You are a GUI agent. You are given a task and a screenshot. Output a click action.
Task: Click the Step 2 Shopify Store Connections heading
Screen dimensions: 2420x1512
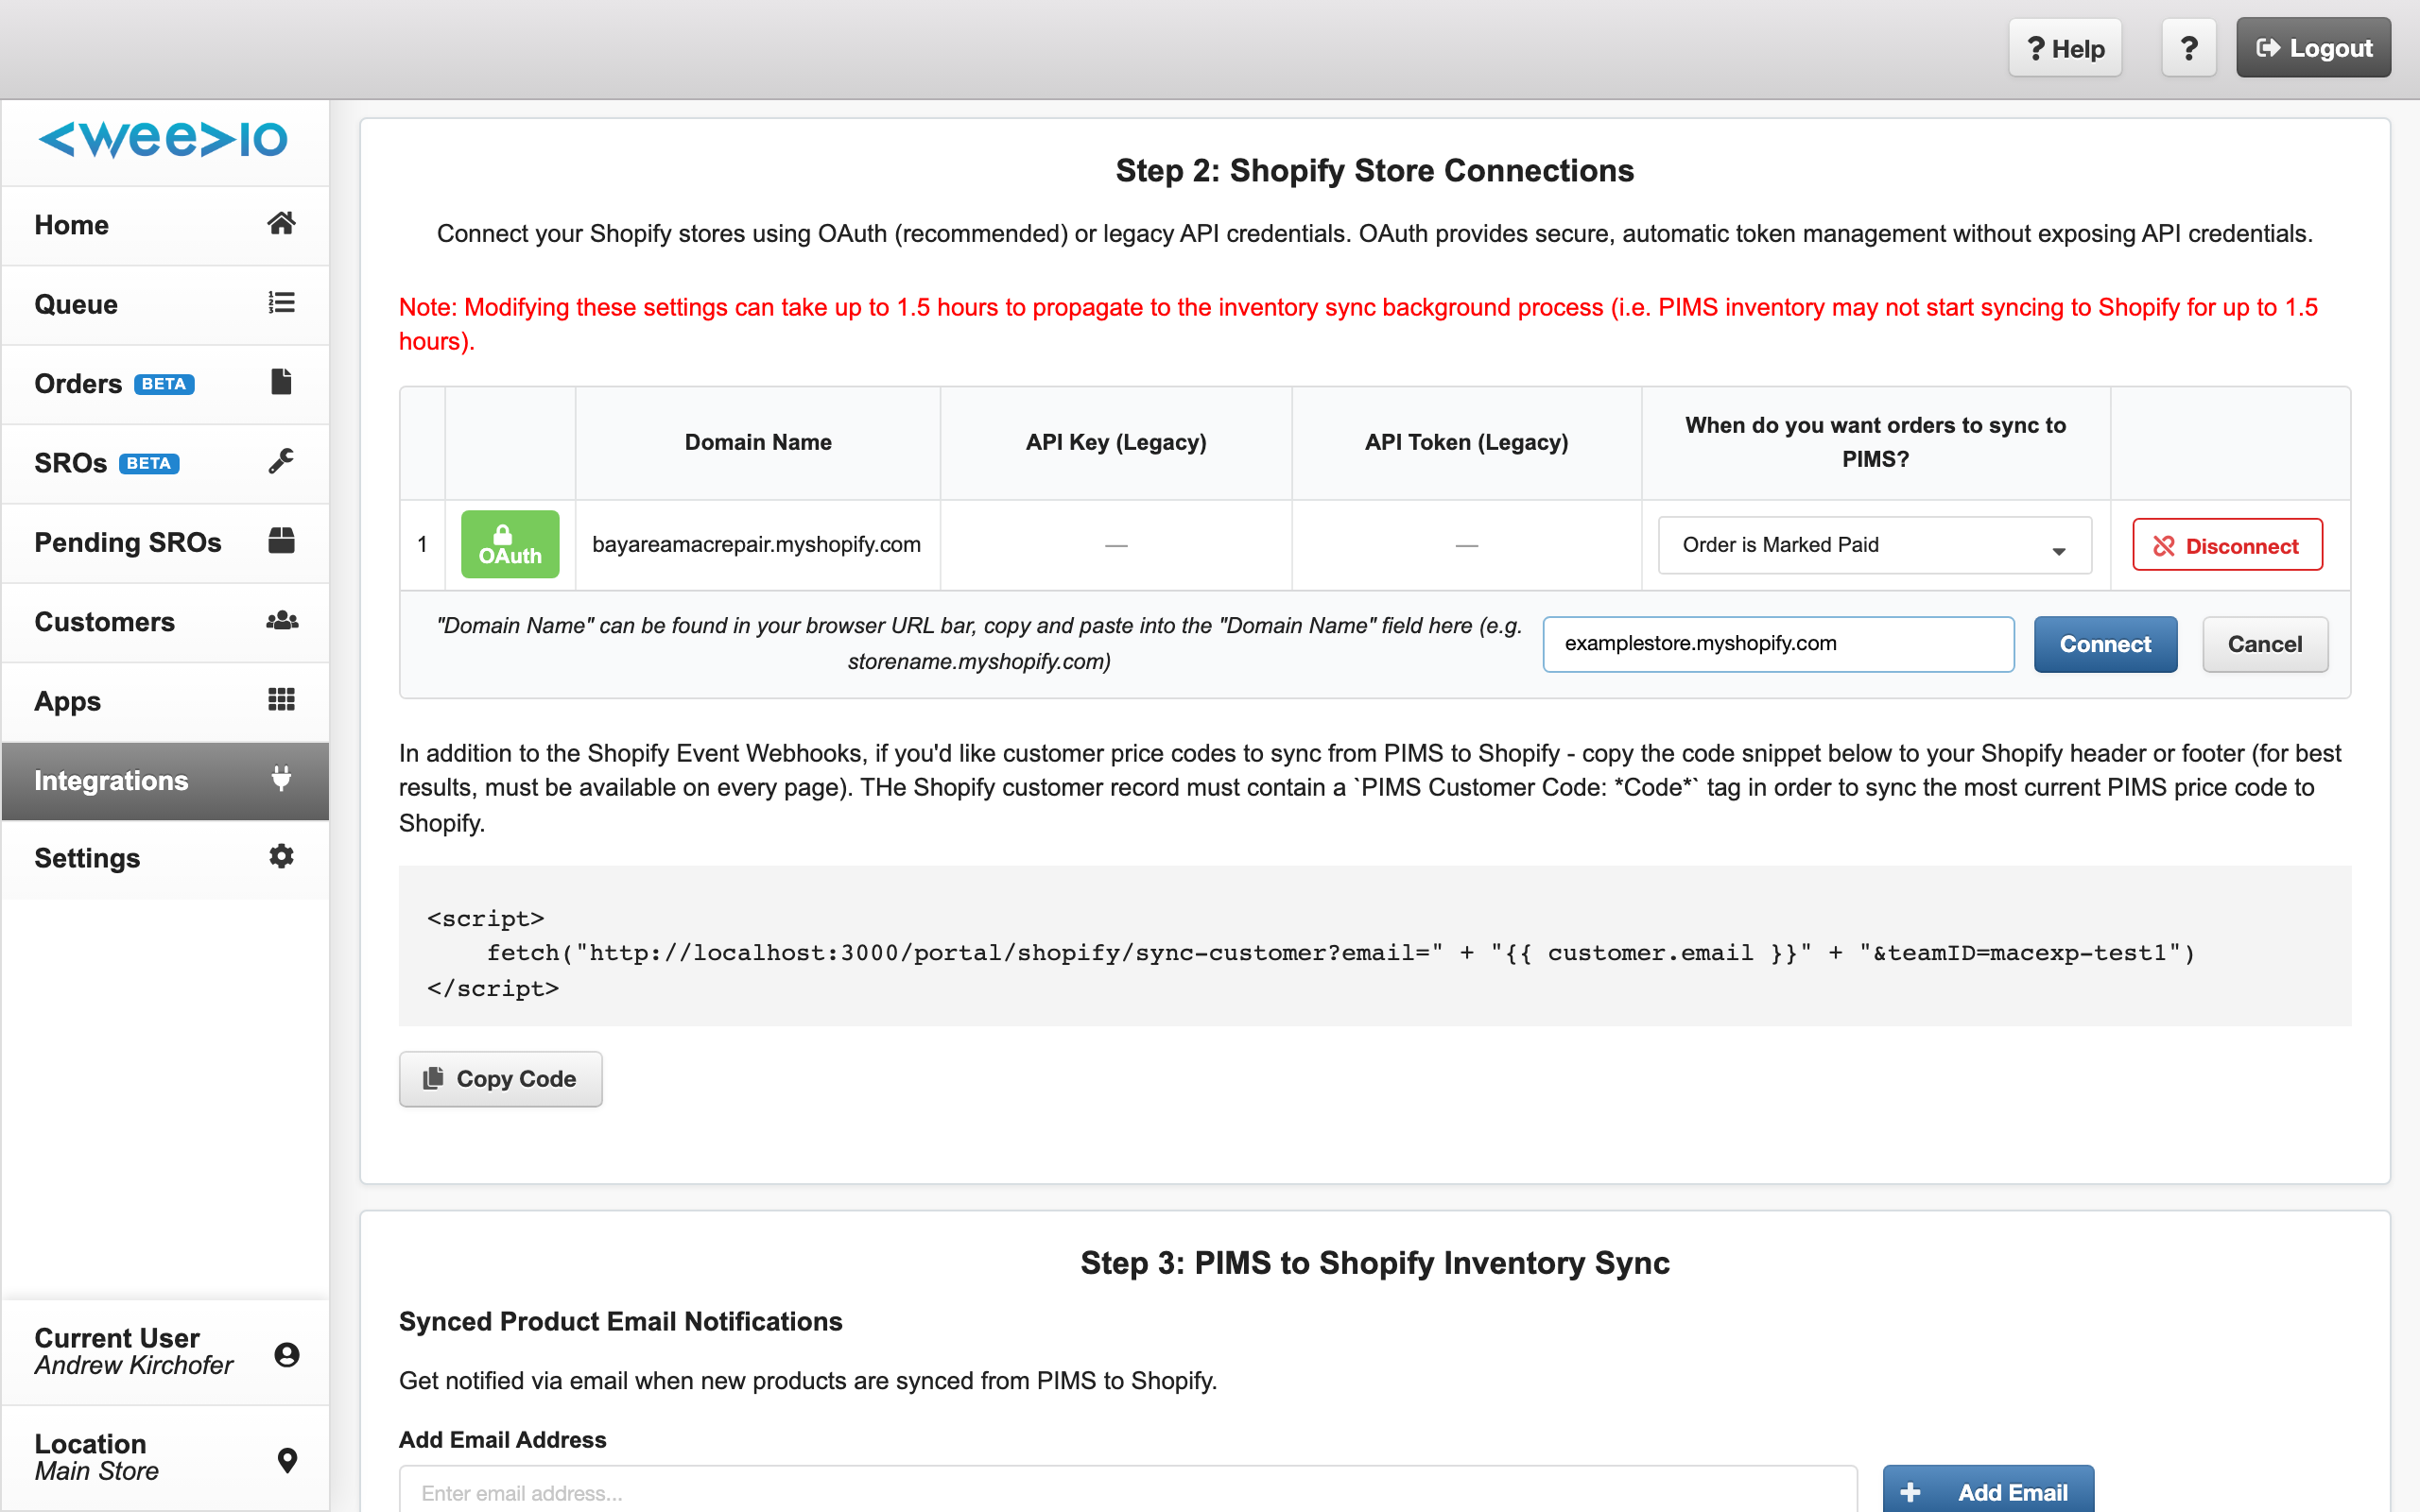tap(1375, 170)
